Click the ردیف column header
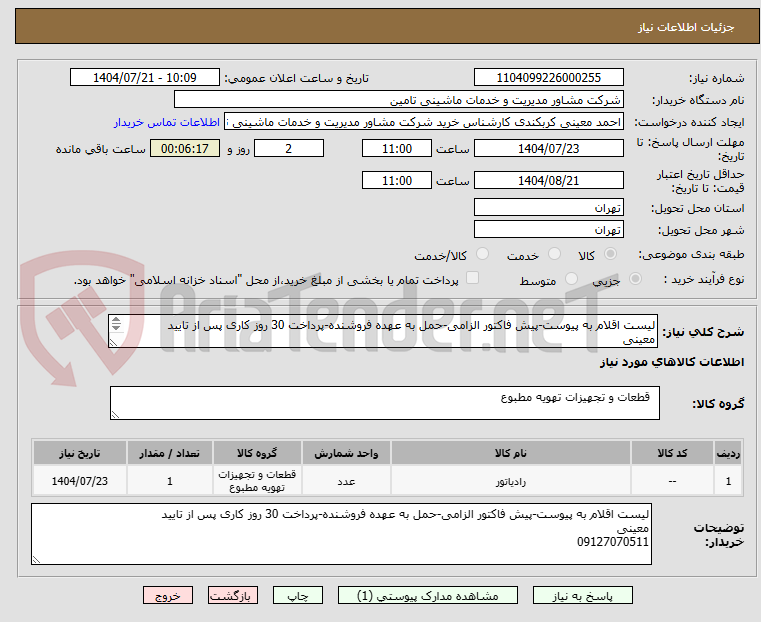 click(x=728, y=453)
